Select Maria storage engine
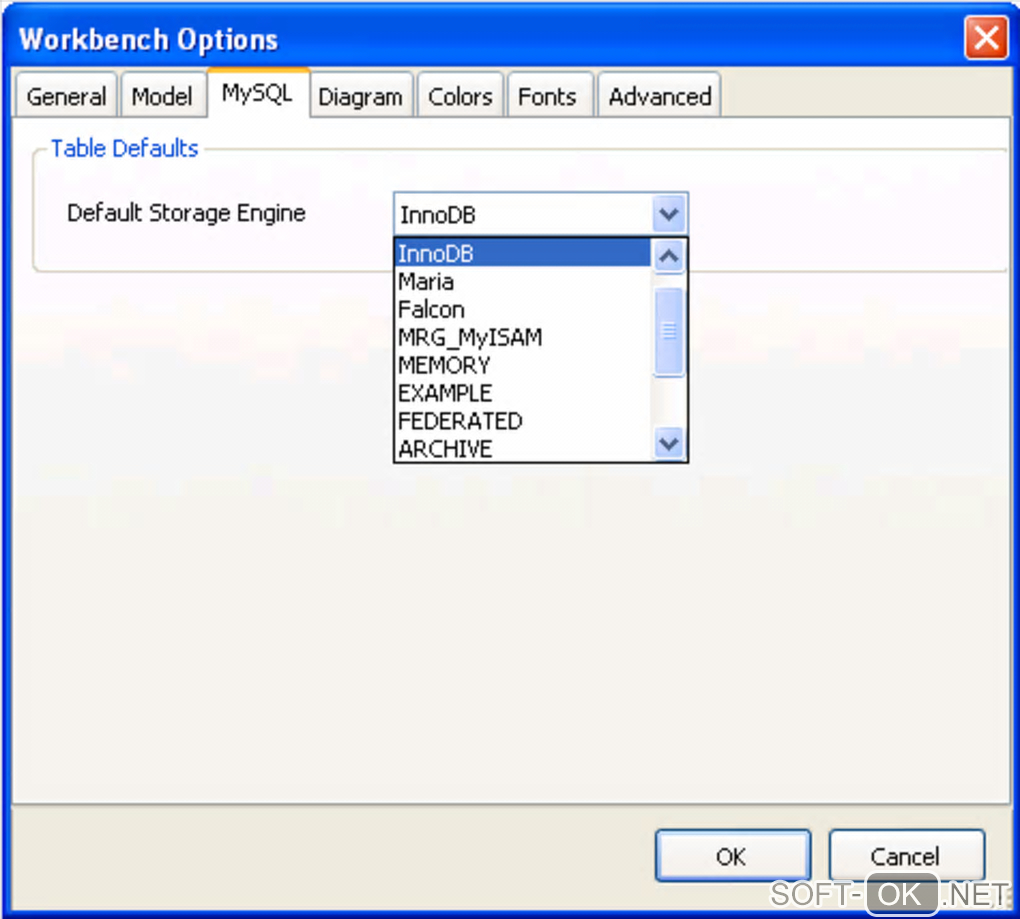Viewport: 1020px width, 919px height. point(522,281)
